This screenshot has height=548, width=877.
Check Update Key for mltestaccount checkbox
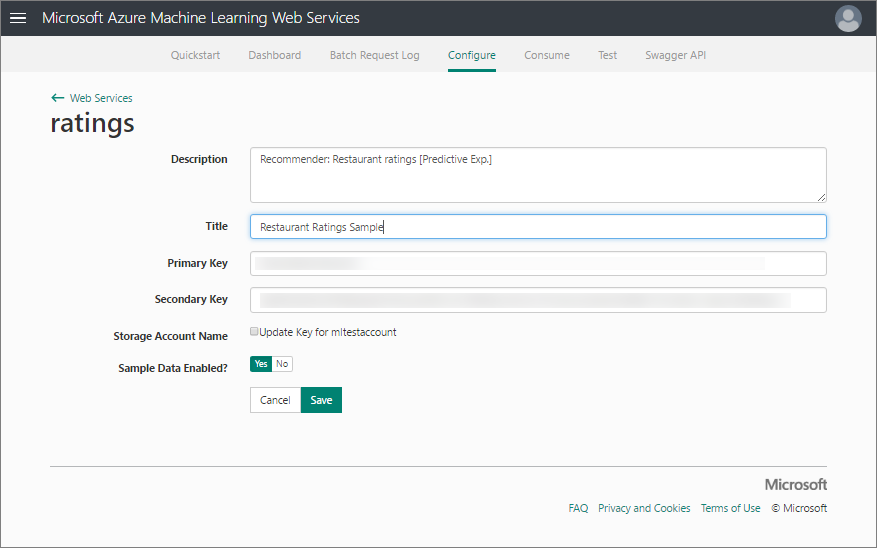point(254,332)
